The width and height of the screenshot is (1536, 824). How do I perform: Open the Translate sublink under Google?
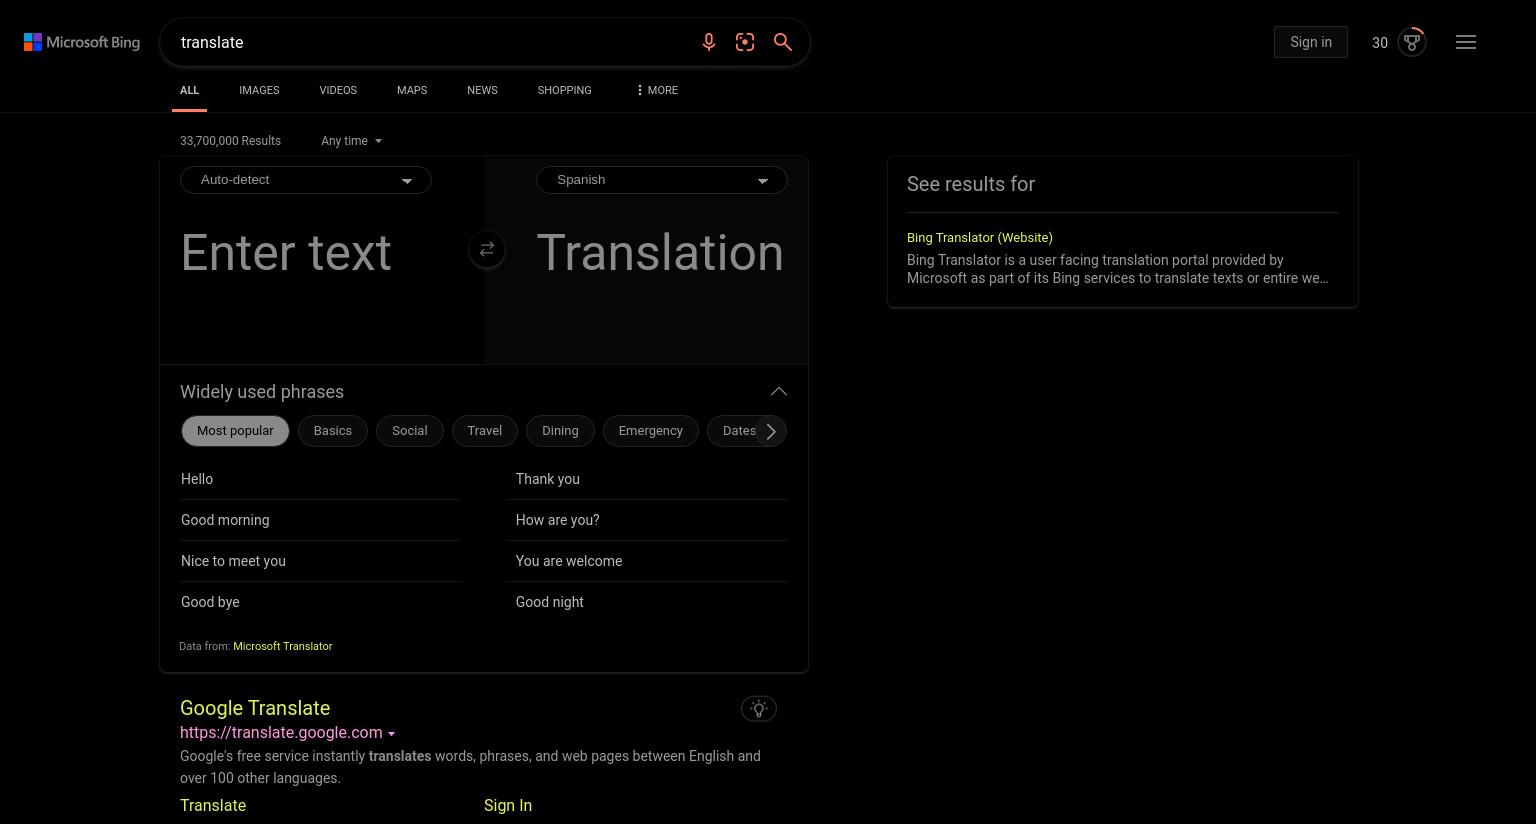[x=213, y=806]
